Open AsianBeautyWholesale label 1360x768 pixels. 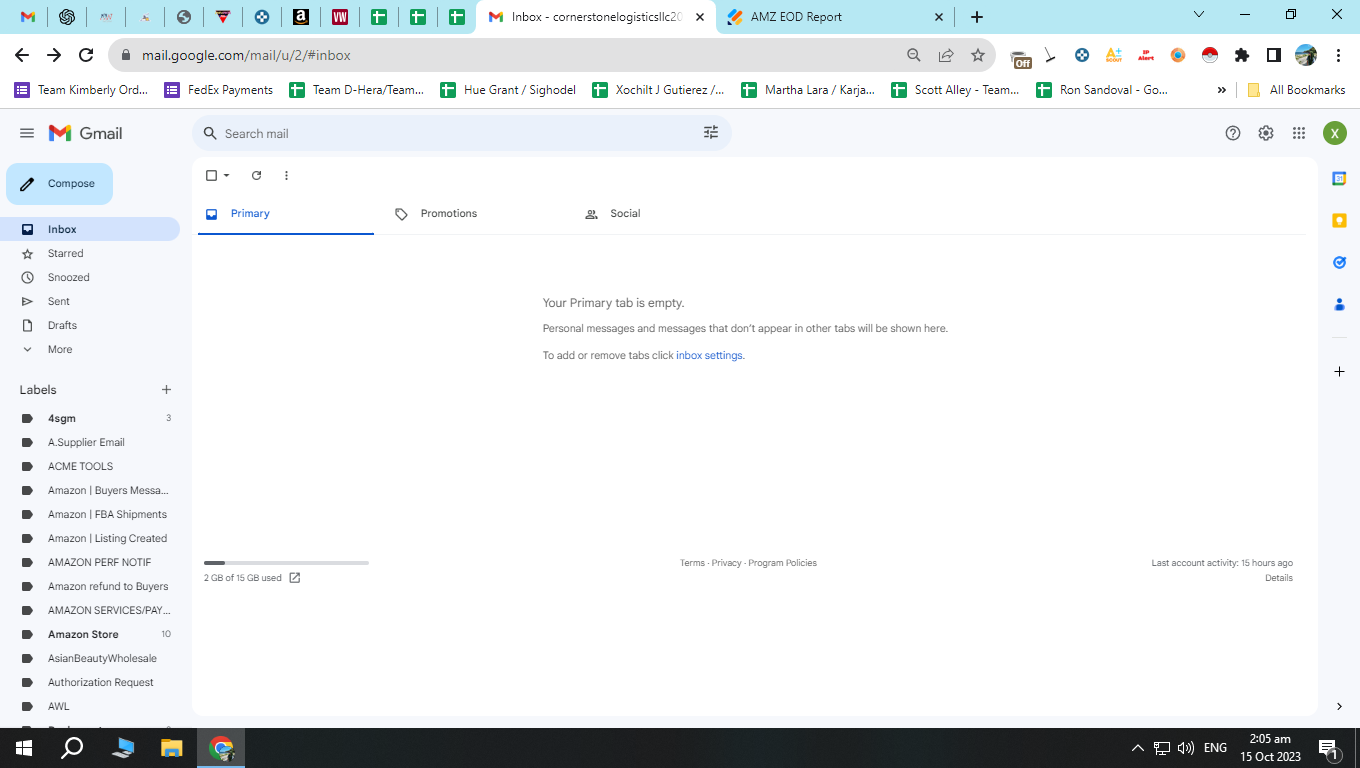click(x=90, y=658)
